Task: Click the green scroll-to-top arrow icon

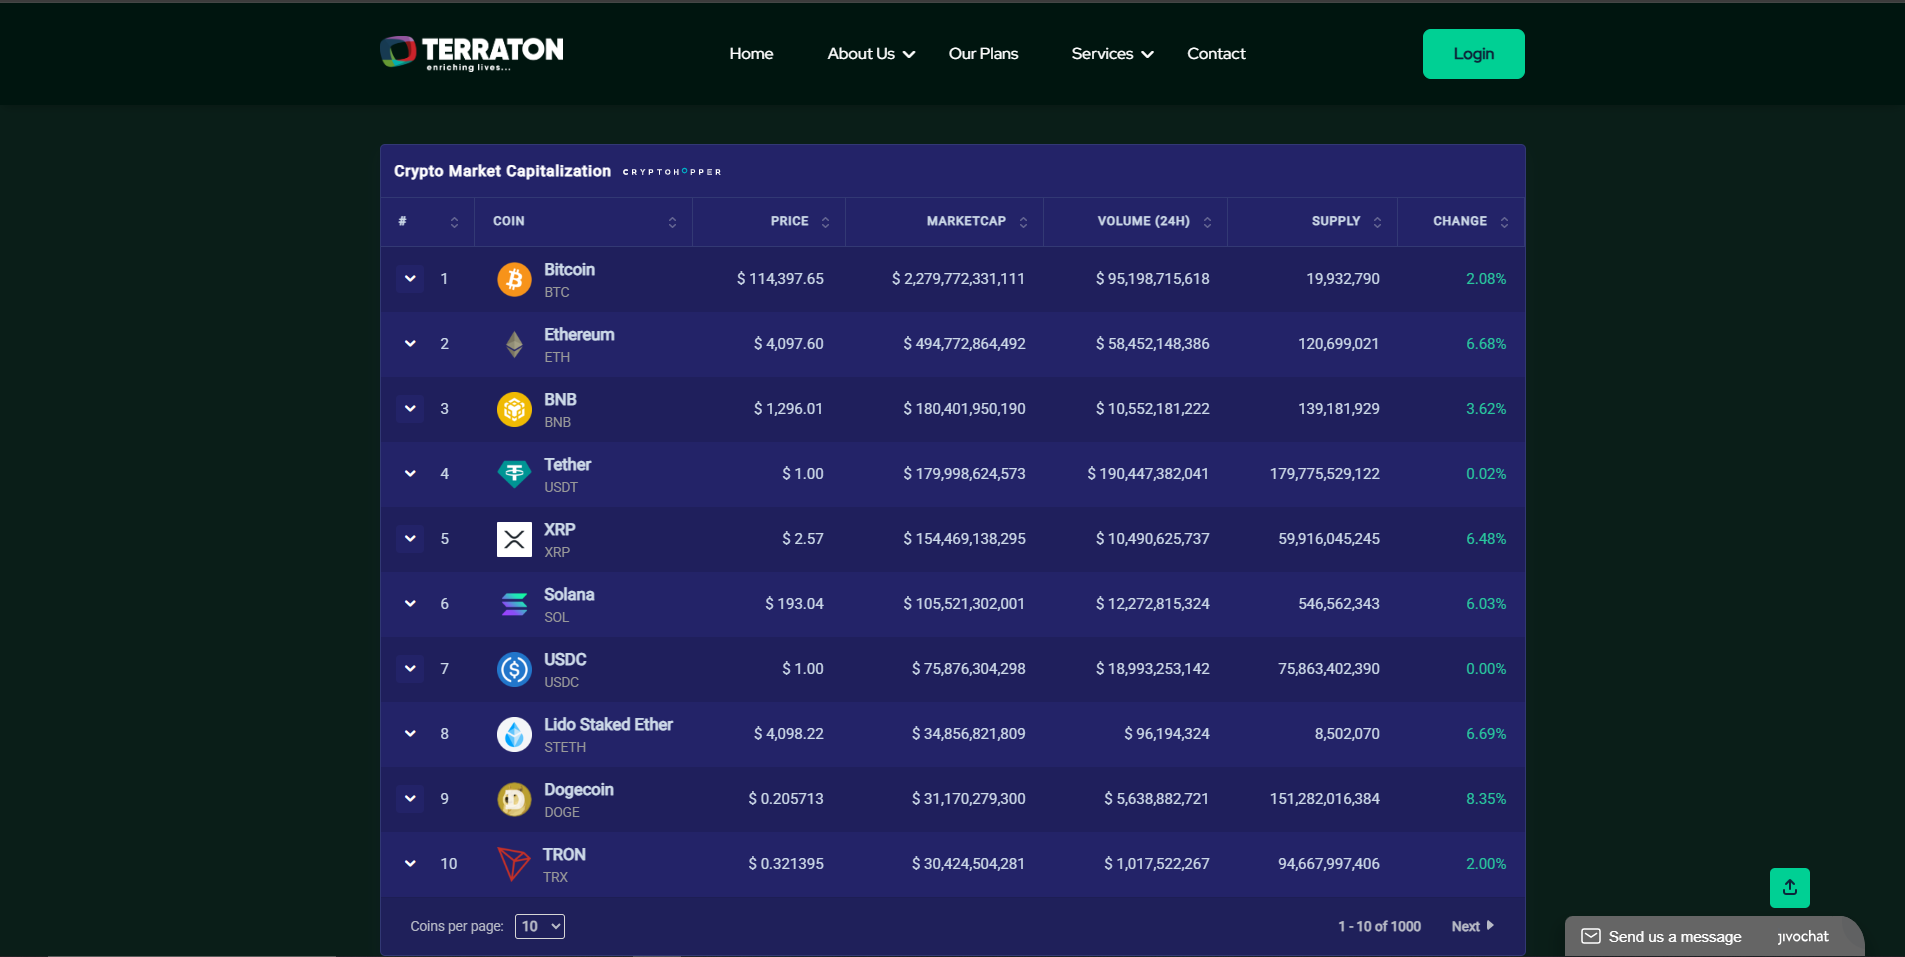Action: coord(1789,887)
